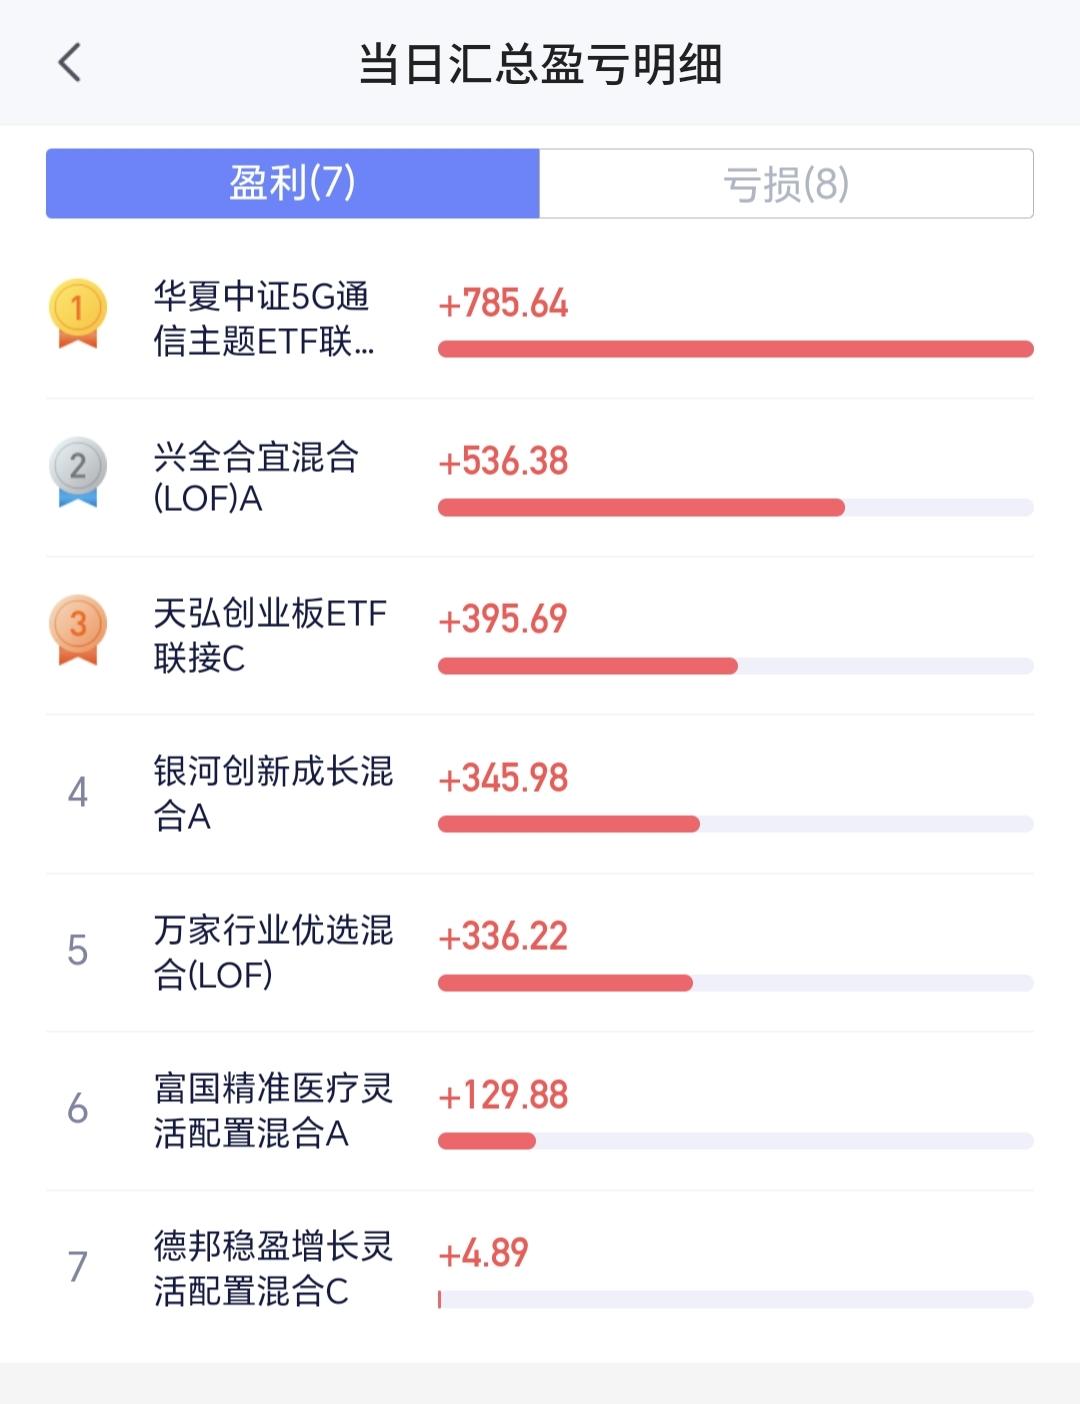This screenshot has height=1404, width=1080.
Task: Click the +129.88 profit amount
Action: 503,1095
